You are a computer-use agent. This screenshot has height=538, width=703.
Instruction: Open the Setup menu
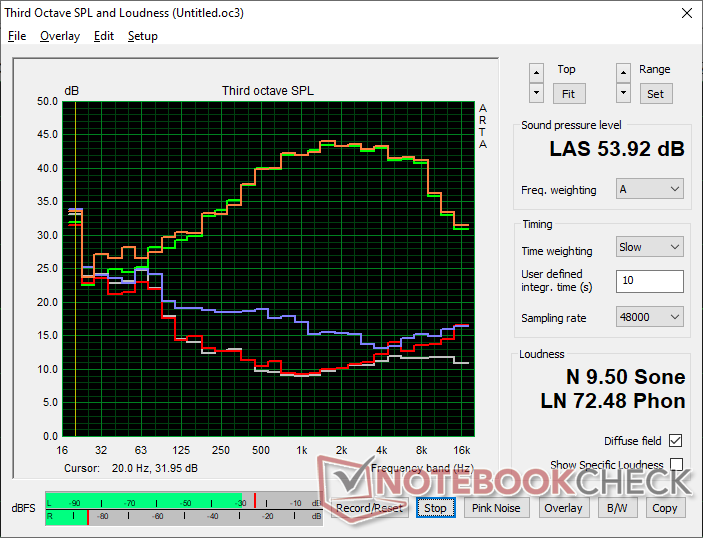pos(142,36)
